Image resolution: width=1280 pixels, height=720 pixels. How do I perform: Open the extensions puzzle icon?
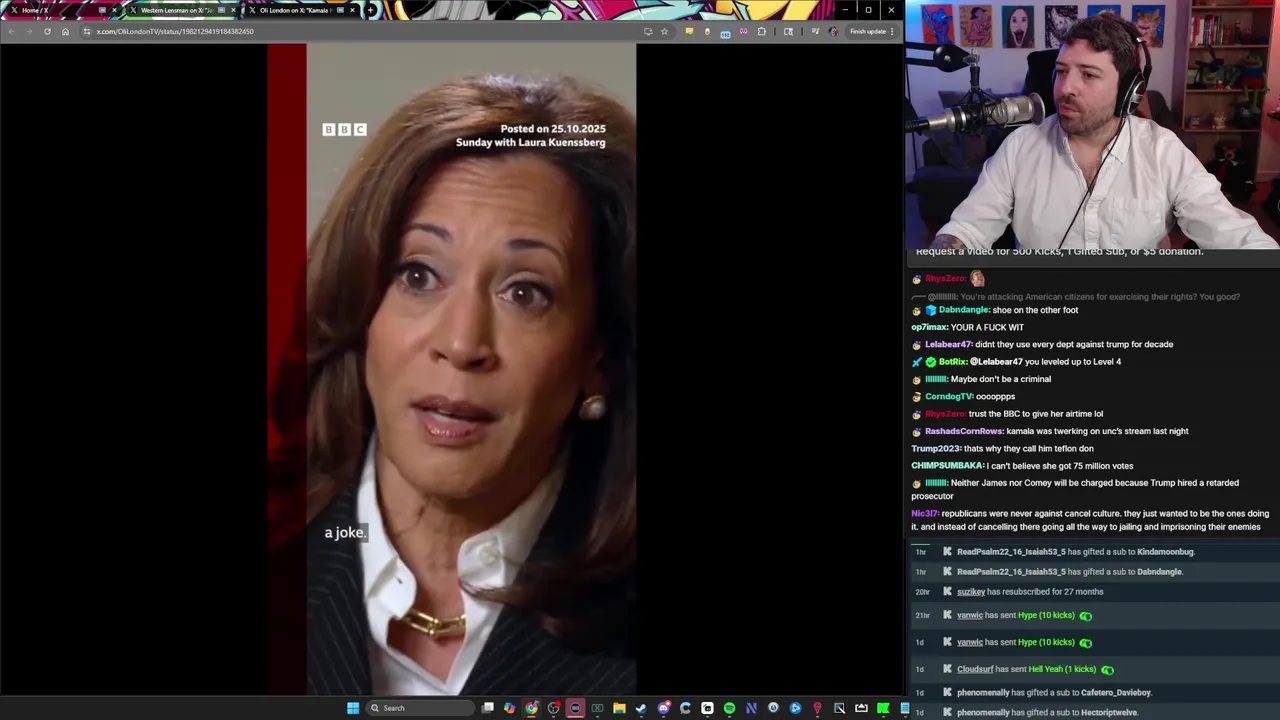point(762,31)
